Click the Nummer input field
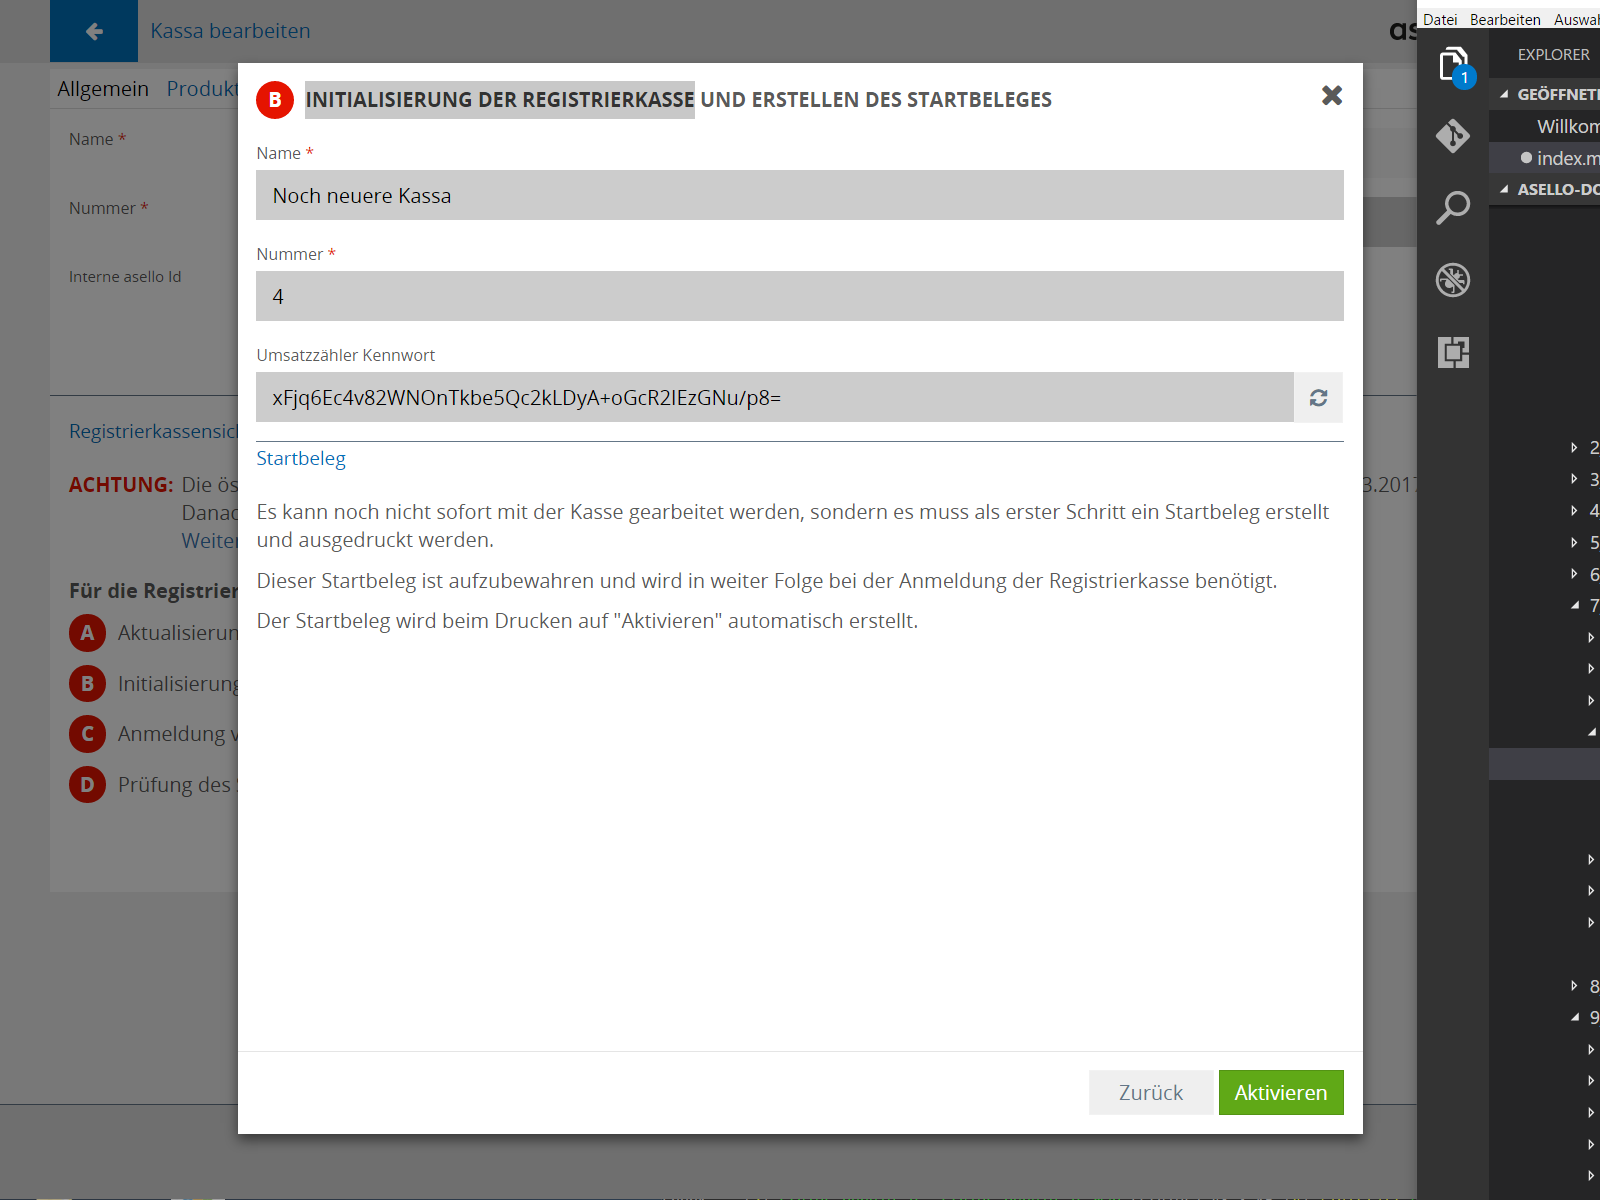Screen dimensions: 1600x1200 pos(798,297)
